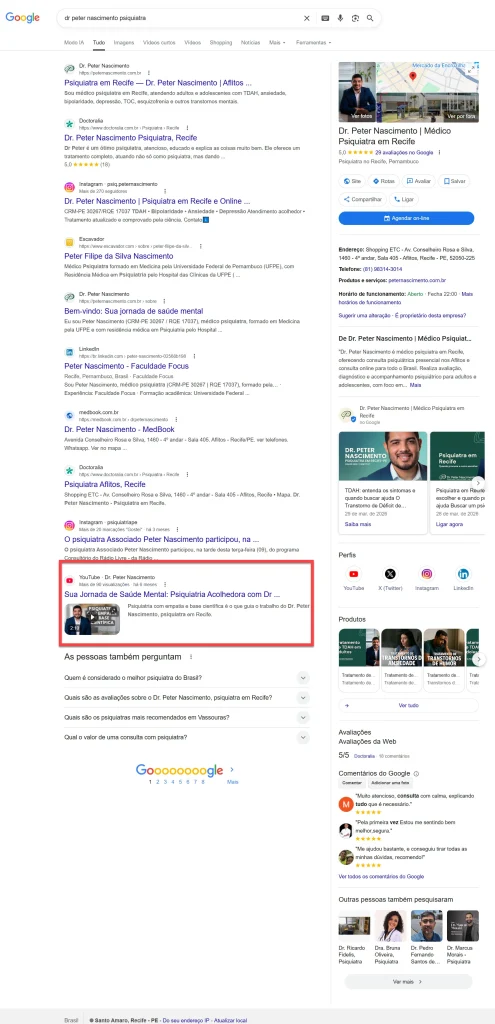The width and height of the screenshot is (495, 1024).
Task: Click the 'Adicionar uma foto' button
Action: (391, 782)
